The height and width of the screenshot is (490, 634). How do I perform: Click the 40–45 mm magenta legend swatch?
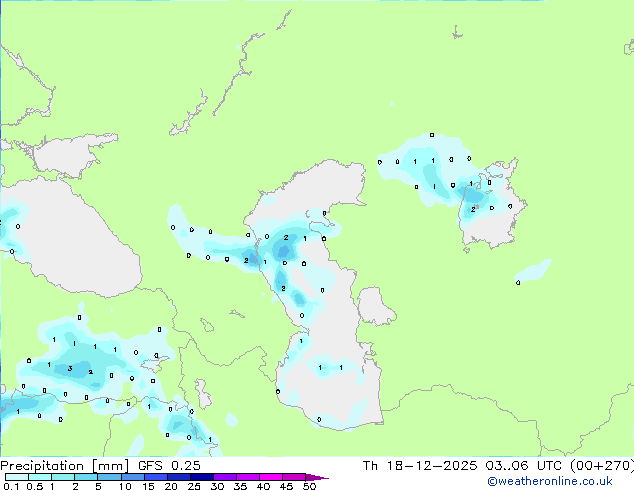271,477
